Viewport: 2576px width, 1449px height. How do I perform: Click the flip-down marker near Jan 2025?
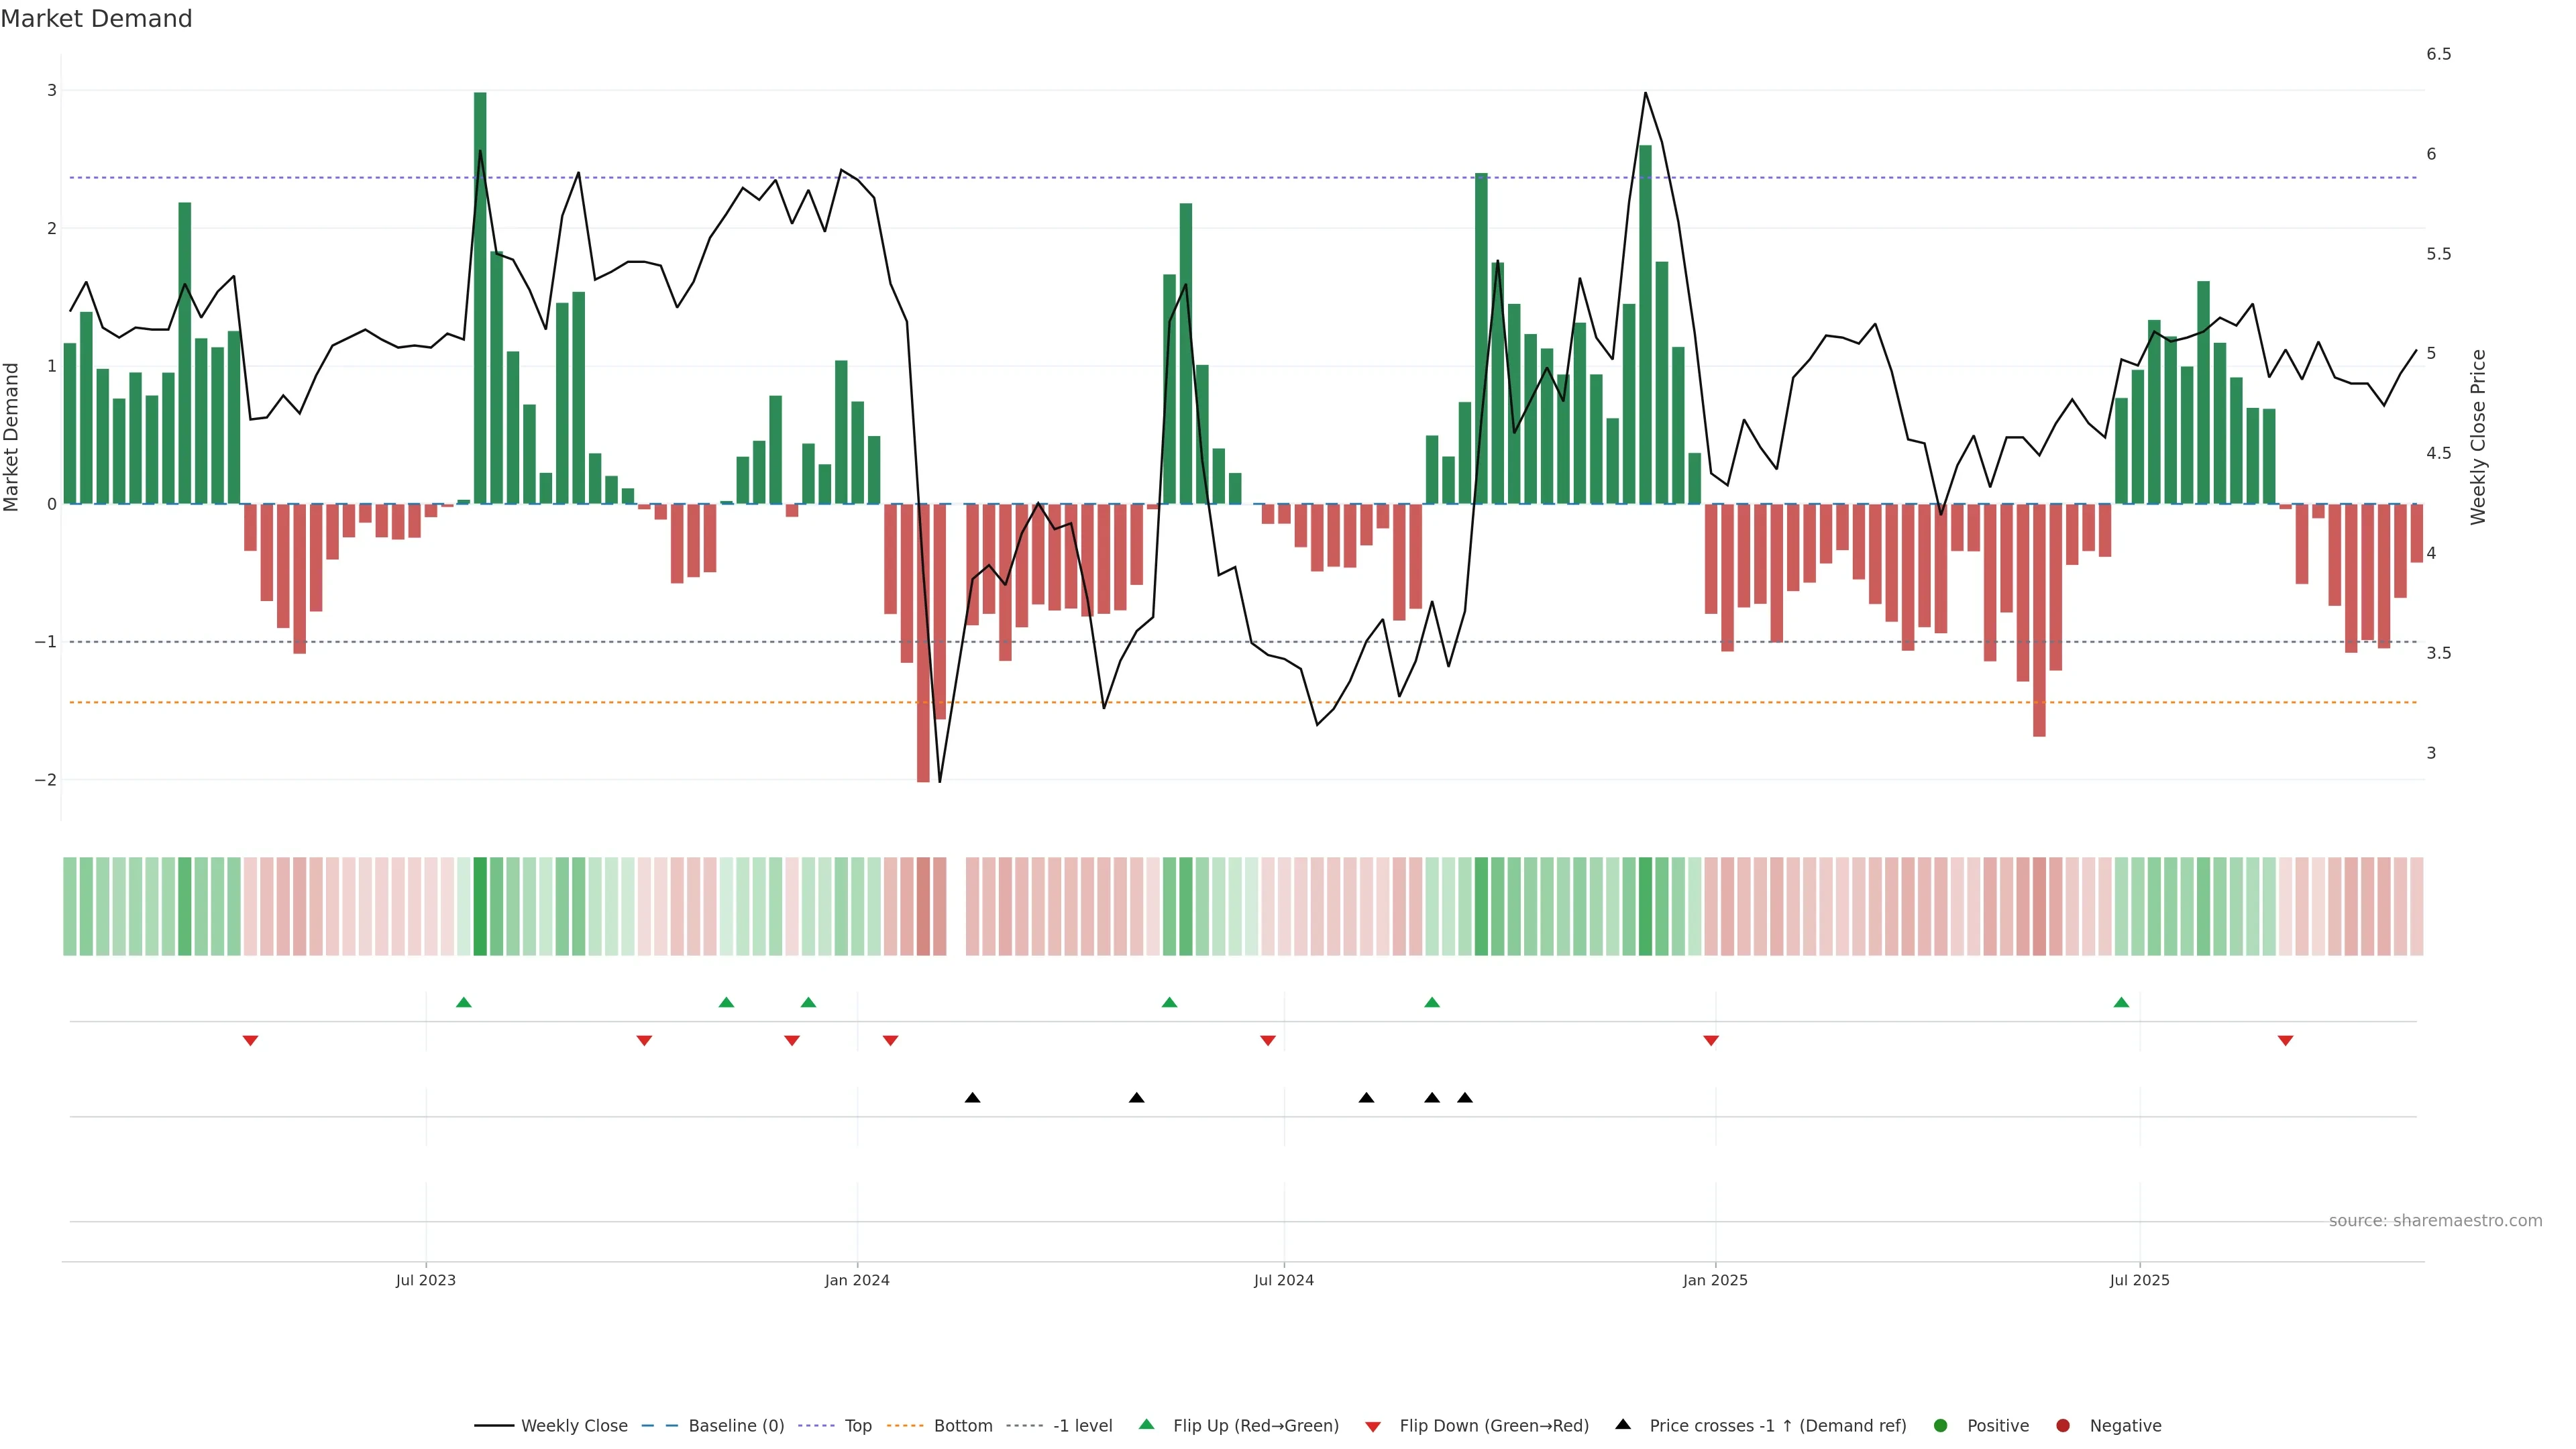click(x=1711, y=1041)
